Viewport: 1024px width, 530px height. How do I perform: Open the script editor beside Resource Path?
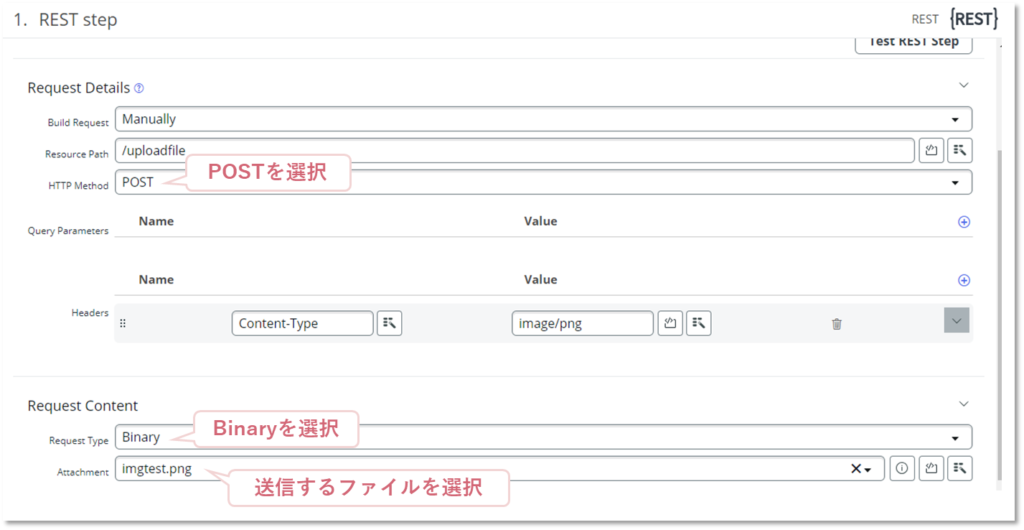coord(931,151)
